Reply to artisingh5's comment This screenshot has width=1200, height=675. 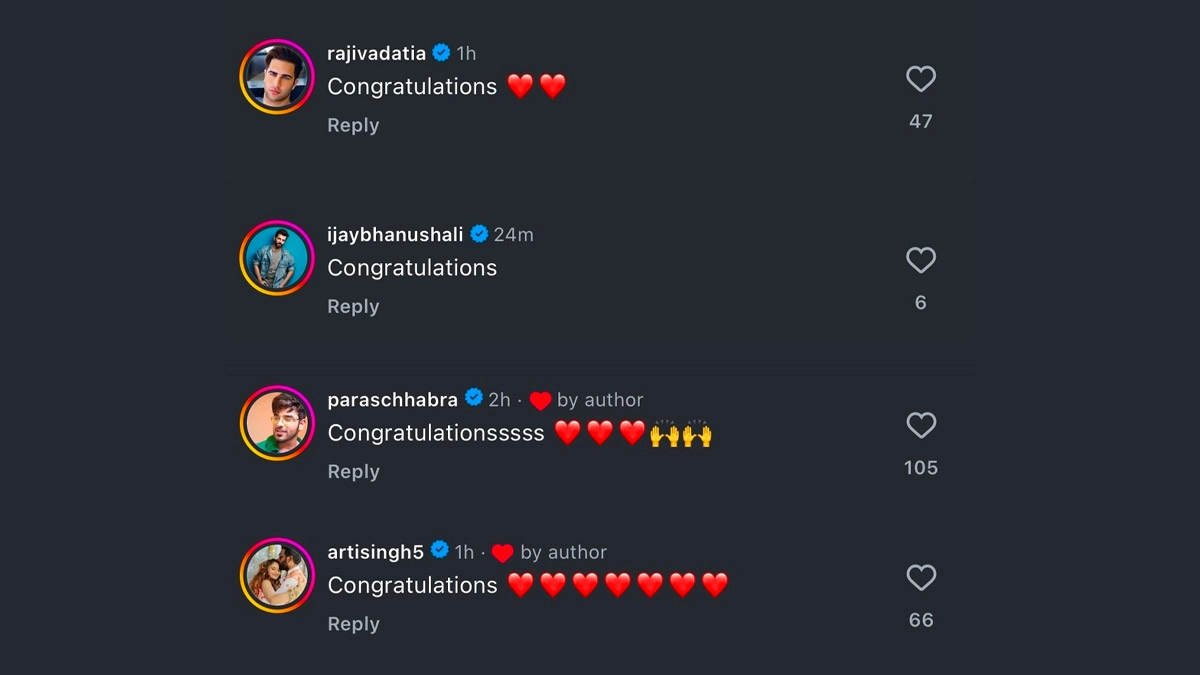pyautogui.click(x=353, y=624)
